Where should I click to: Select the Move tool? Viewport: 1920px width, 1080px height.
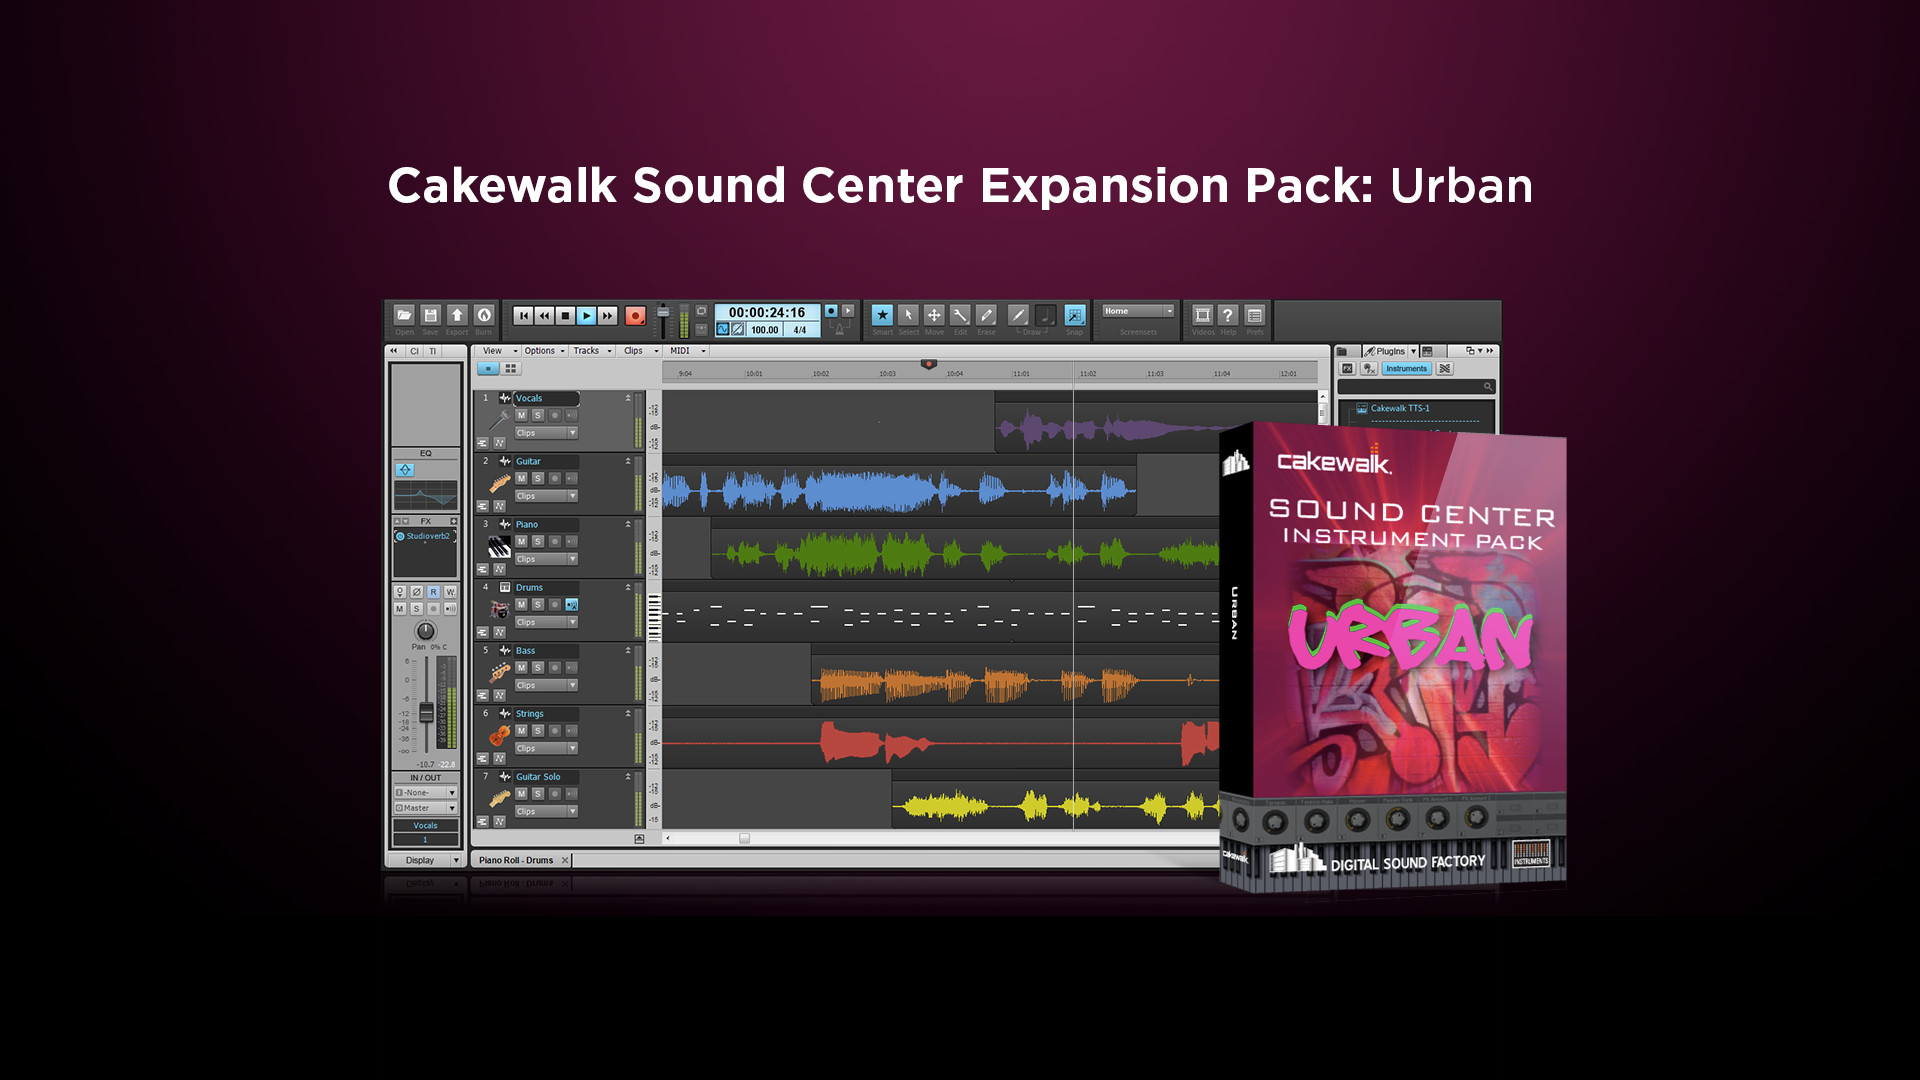click(934, 315)
